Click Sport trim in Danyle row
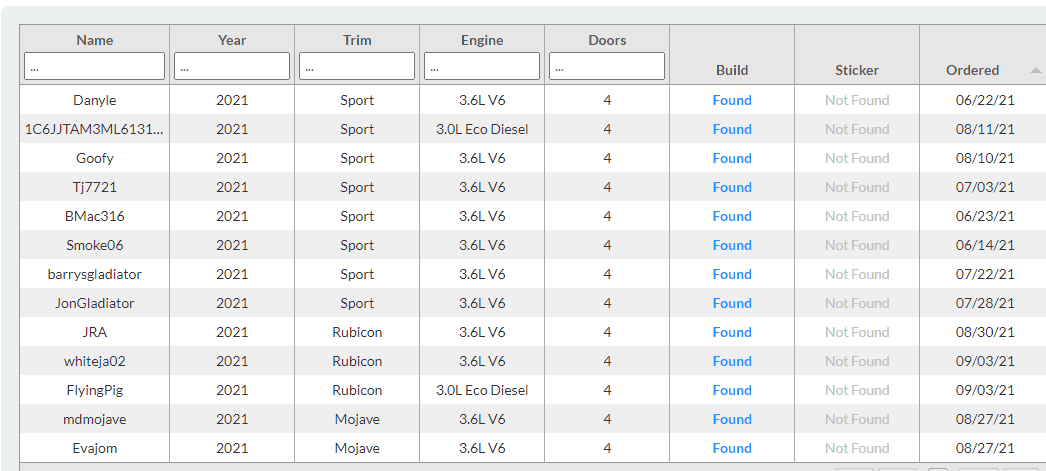1046x471 pixels. click(357, 101)
